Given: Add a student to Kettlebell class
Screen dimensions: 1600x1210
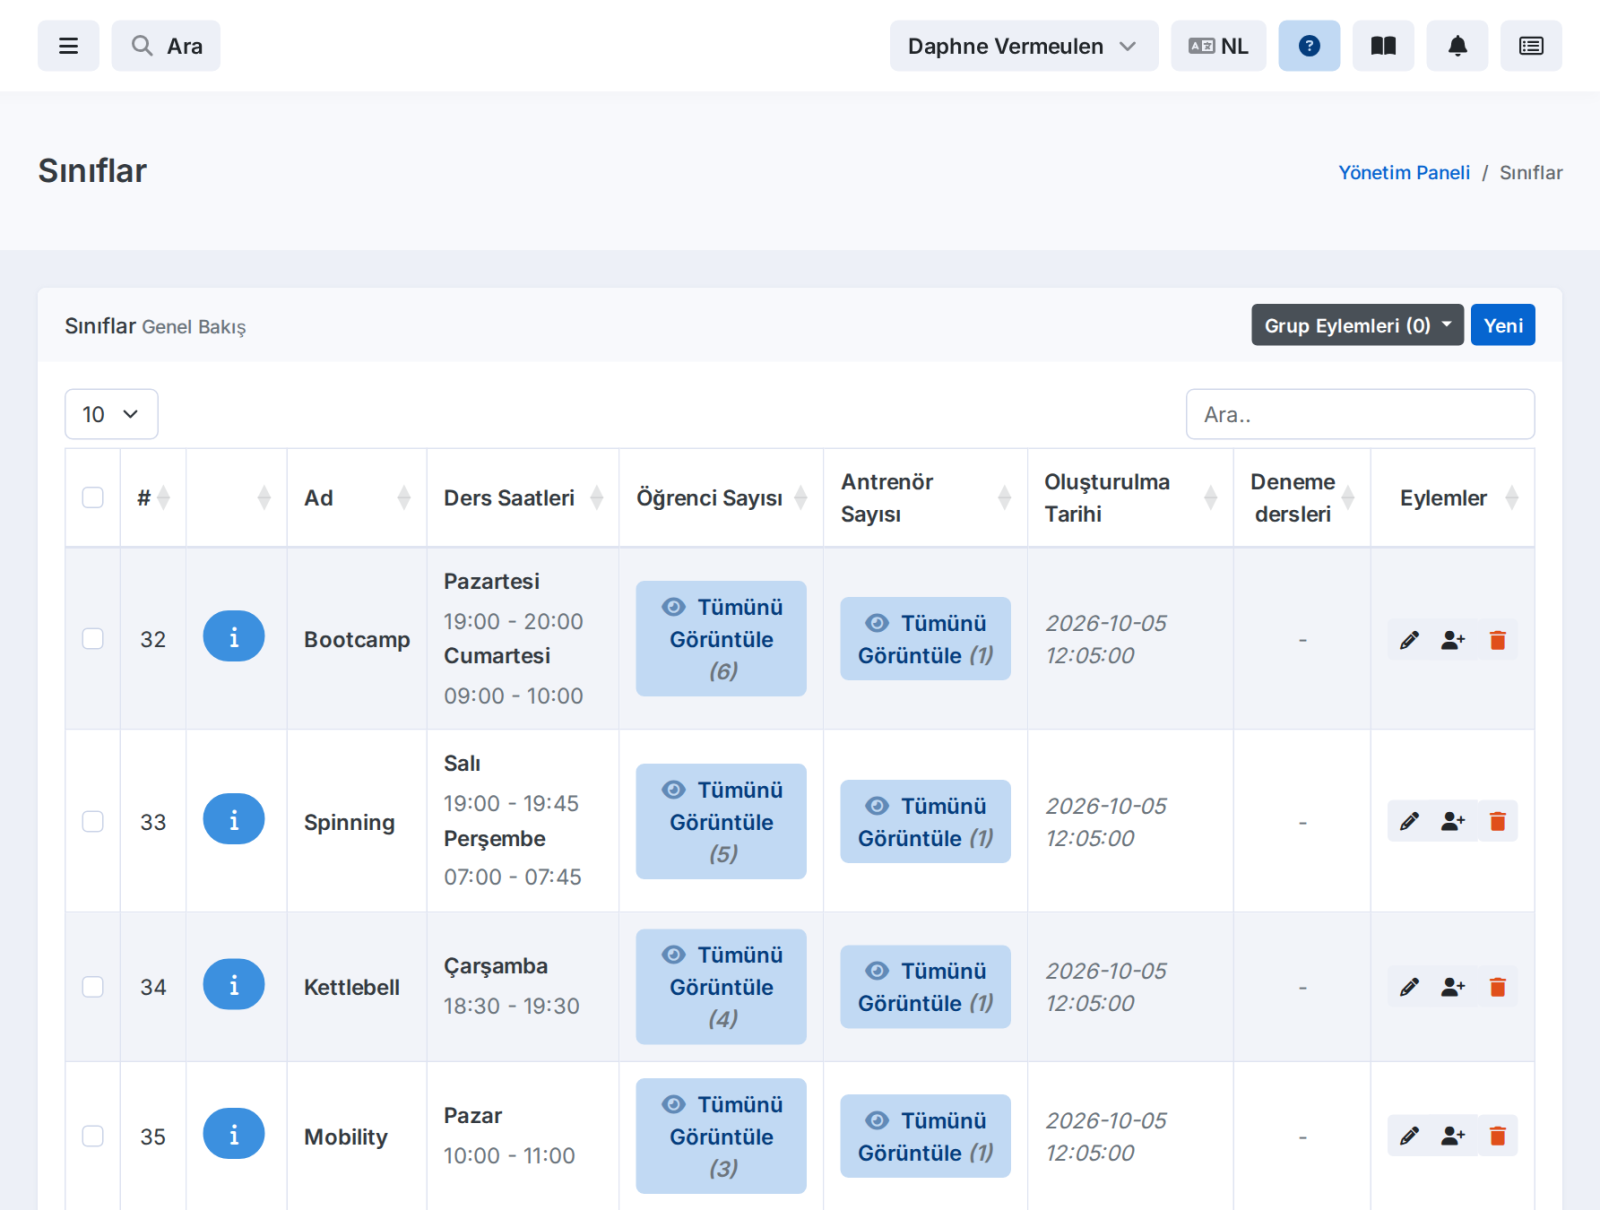Looking at the screenshot, I should tap(1453, 987).
